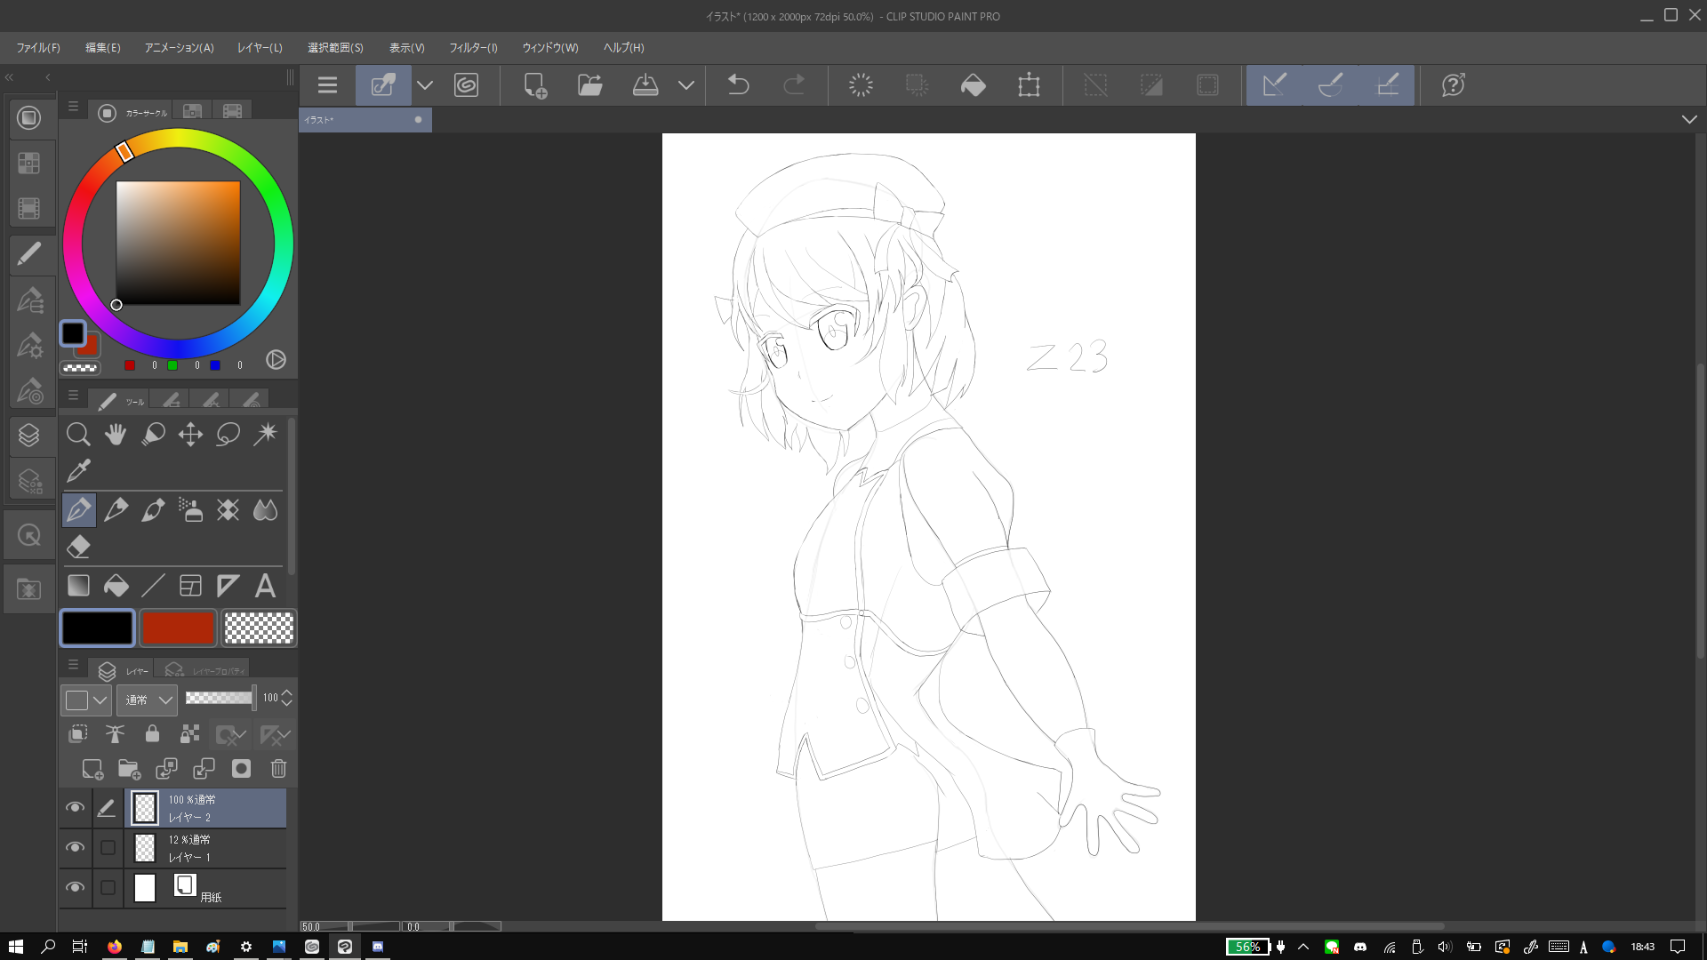Open the レイヤー menu

pyautogui.click(x=259, y=48)
